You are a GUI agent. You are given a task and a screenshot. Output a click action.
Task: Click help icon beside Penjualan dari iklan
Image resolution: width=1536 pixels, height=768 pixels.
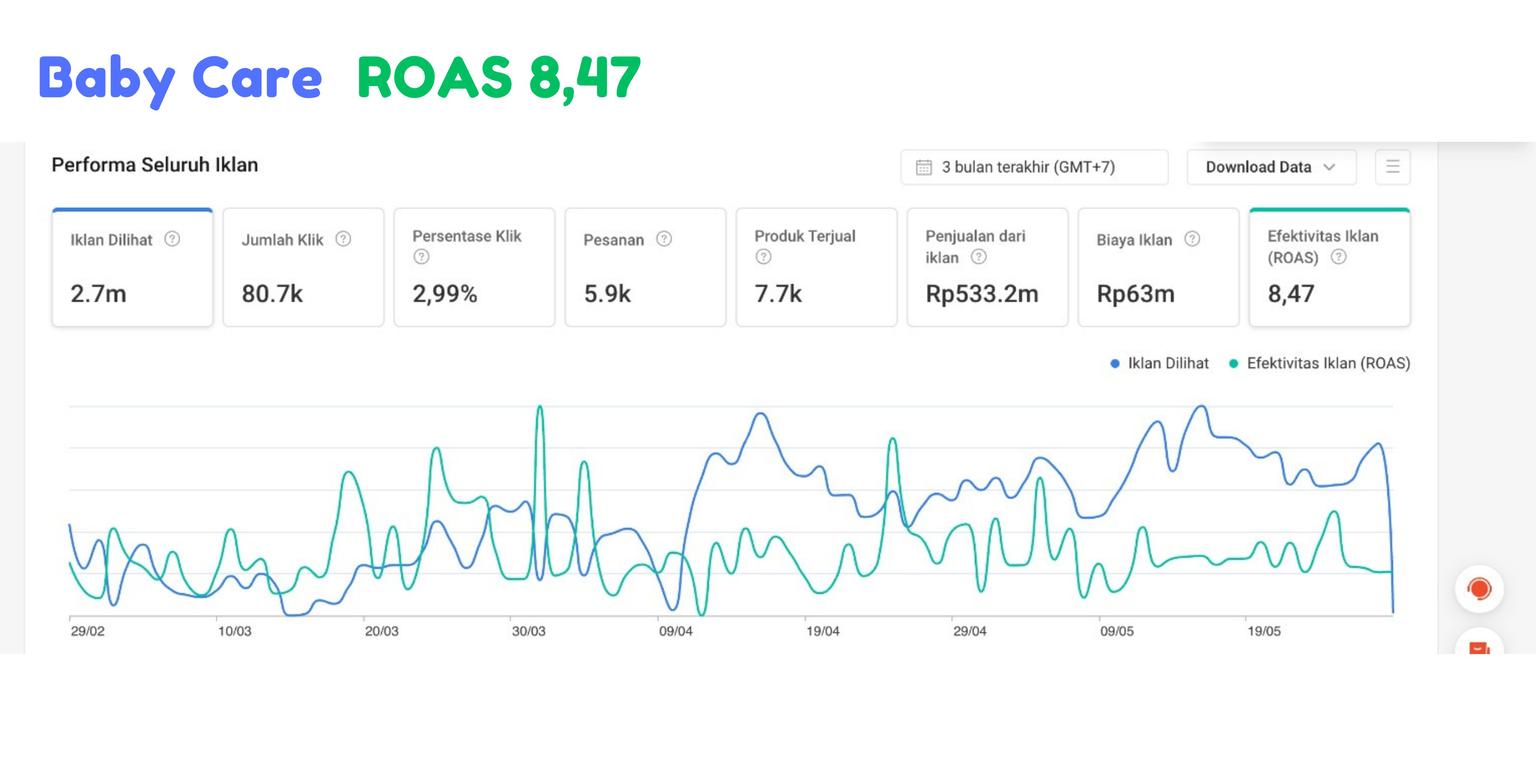click(979, 257)
